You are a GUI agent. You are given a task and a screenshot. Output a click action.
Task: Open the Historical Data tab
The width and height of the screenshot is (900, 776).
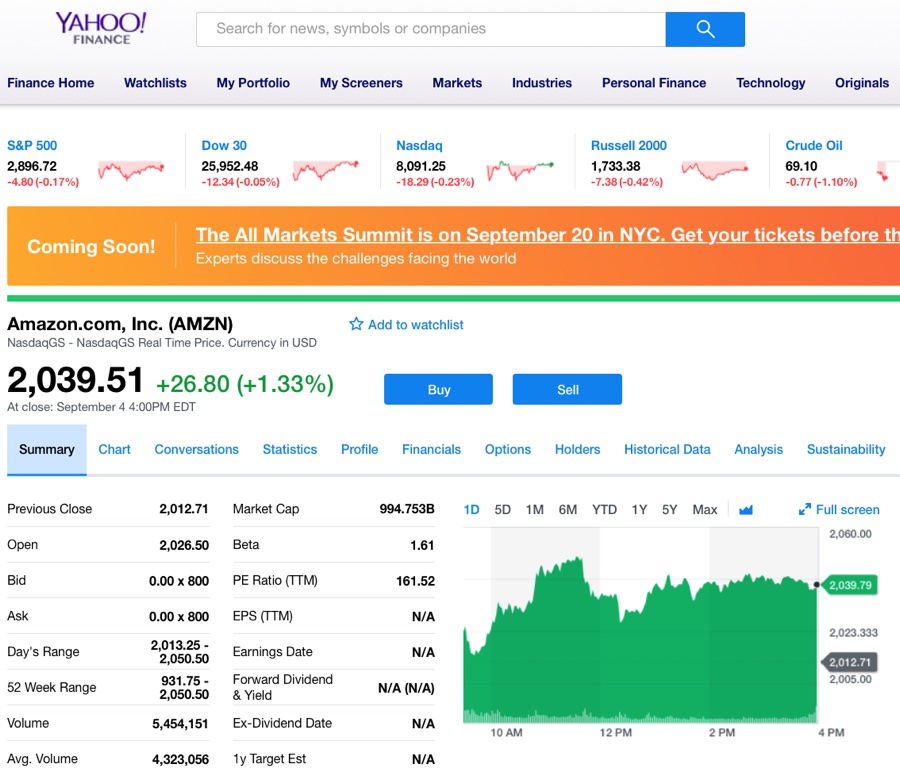pyautogui.click(x=667, y=449)
